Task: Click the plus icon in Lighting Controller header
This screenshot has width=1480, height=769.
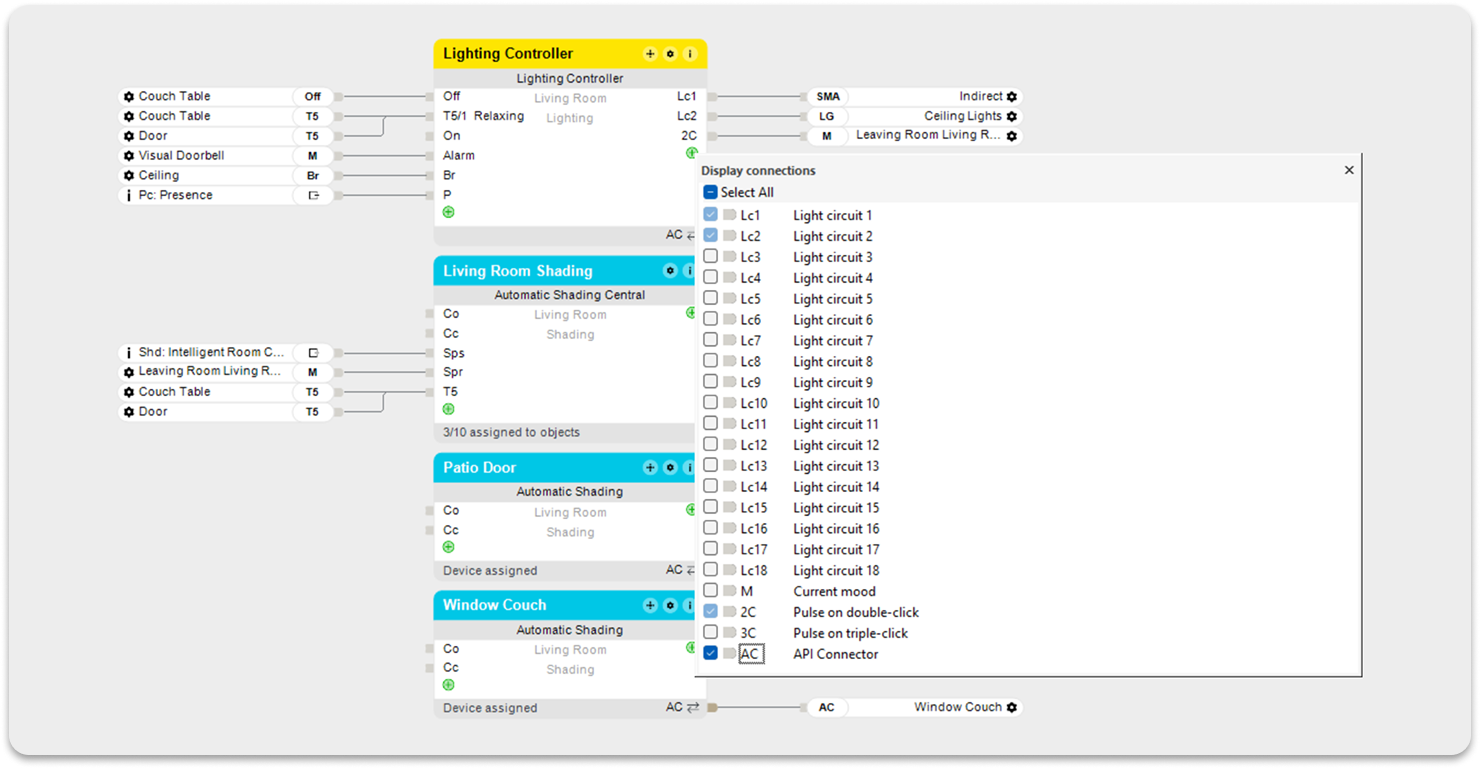Action: pos(650,54)
